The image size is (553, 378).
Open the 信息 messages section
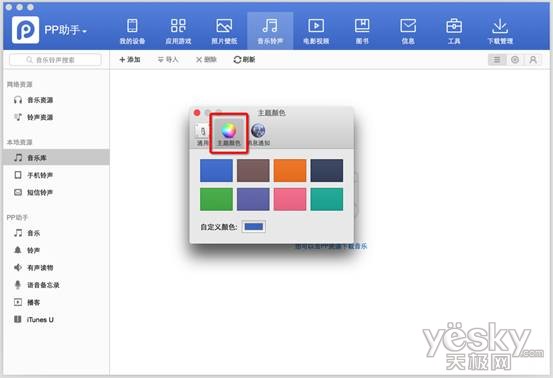click(x=408, y=31)
